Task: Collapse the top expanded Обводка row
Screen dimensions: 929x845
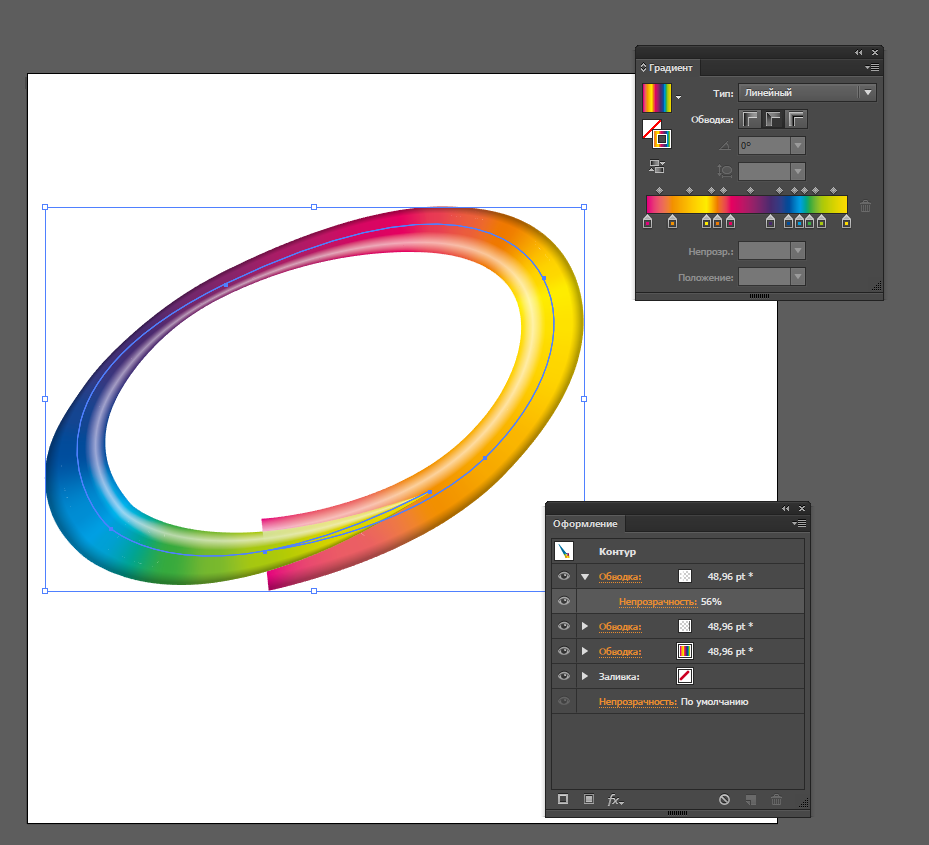Action: [x=585, y=576]
